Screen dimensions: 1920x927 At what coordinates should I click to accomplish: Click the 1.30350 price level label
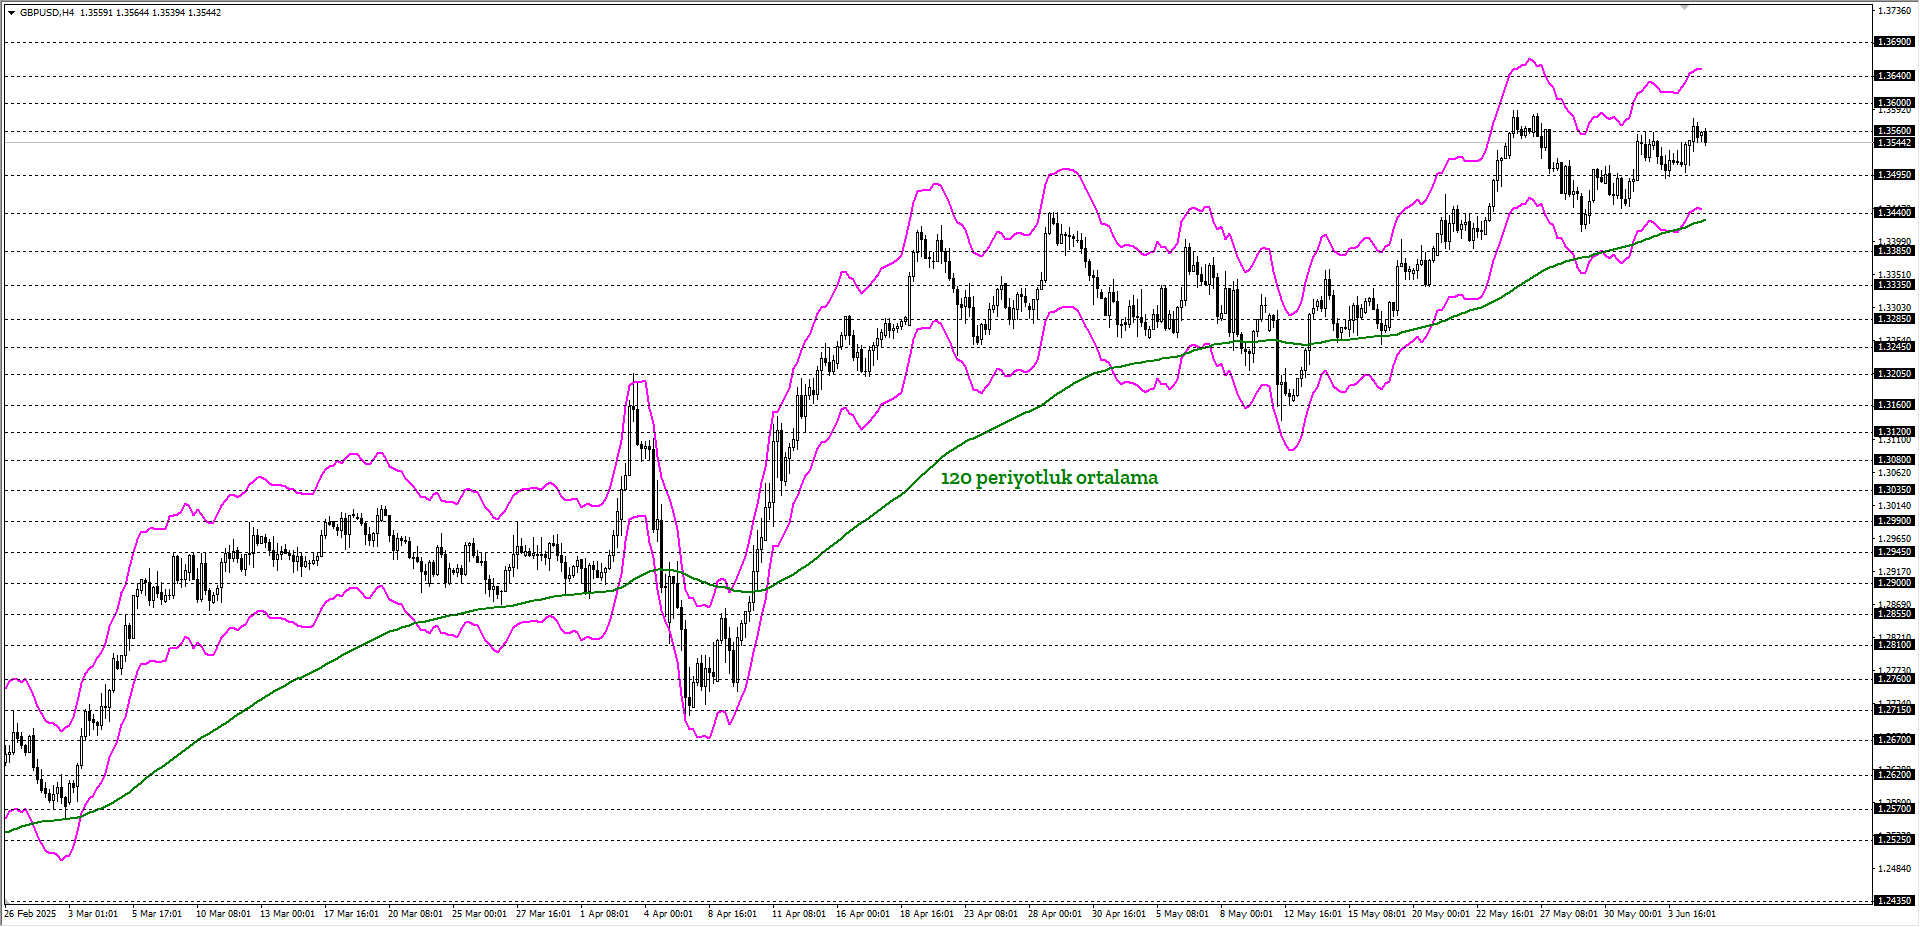pyautogui.click(x=1893, y=490)
